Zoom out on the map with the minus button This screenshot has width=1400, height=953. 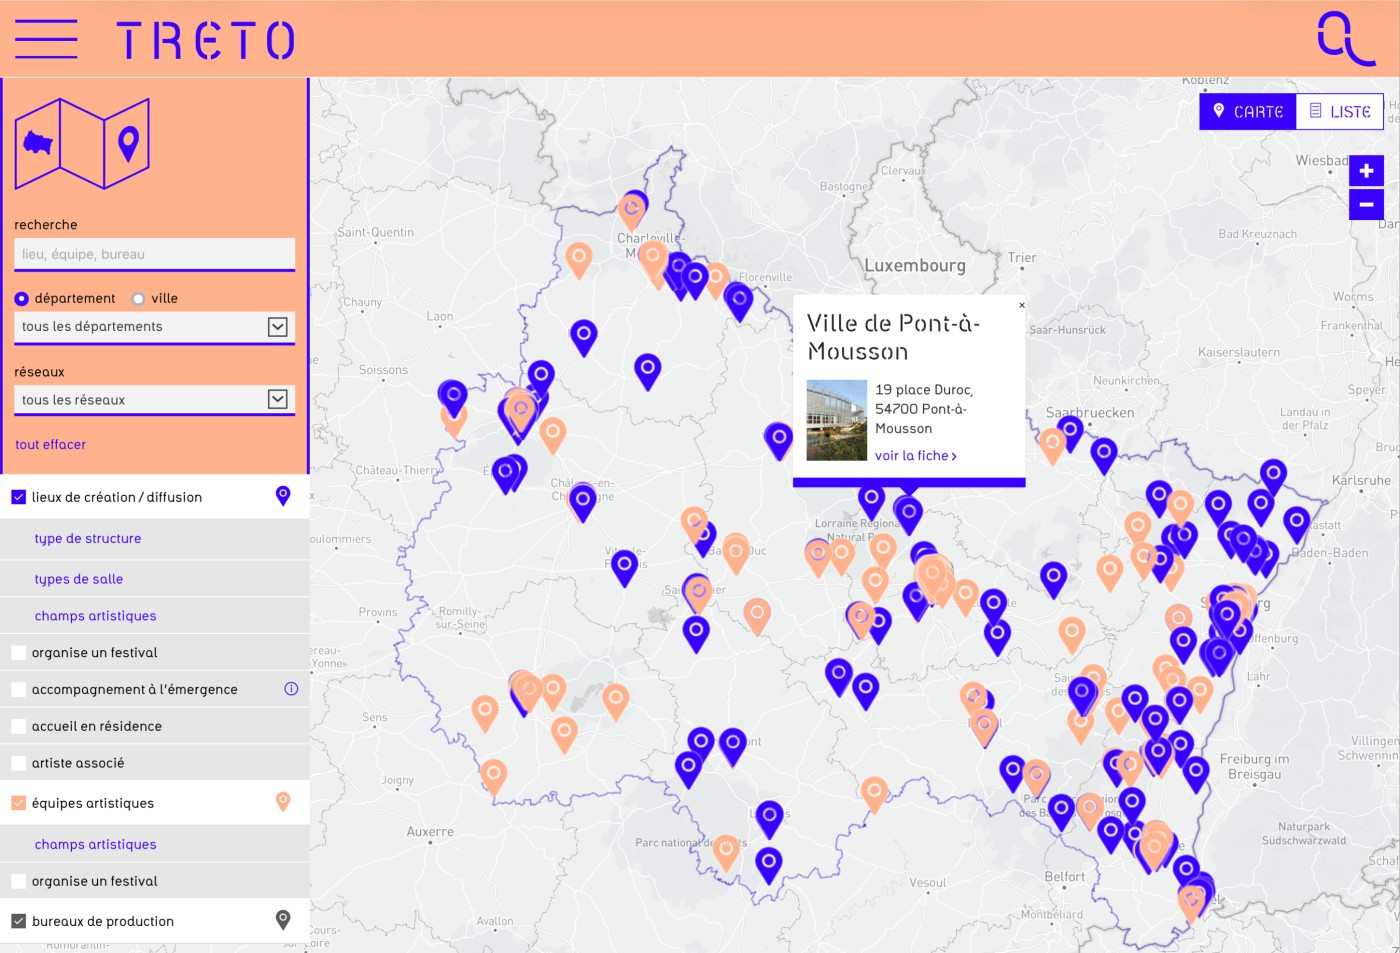click(x=1366, y=204)
